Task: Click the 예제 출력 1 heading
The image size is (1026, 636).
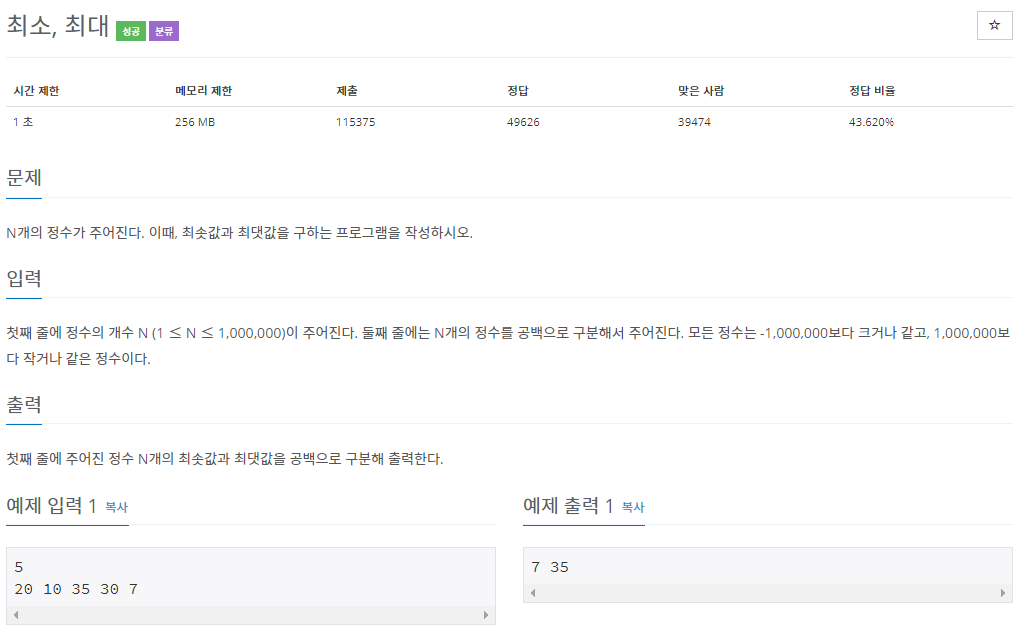Action: [568, 506]
